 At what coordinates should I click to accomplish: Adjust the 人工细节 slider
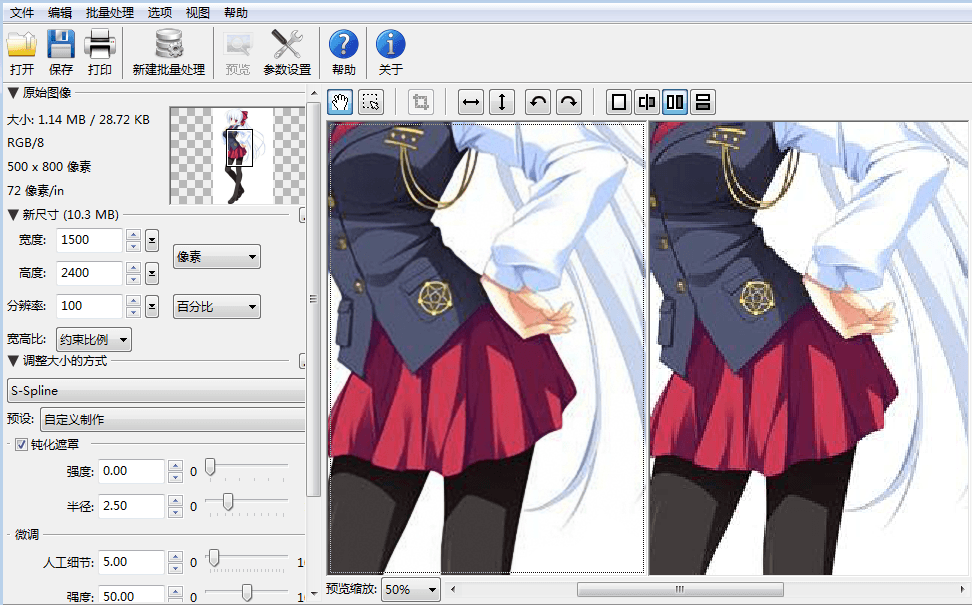click(214, 559)
